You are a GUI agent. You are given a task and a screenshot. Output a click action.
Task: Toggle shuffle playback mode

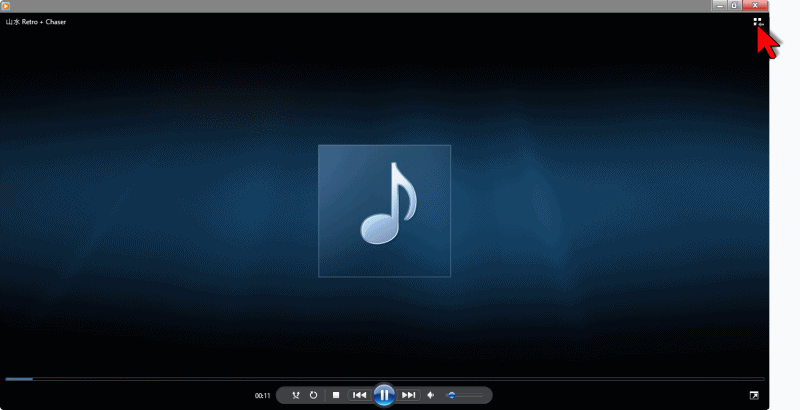click(295, 395)
